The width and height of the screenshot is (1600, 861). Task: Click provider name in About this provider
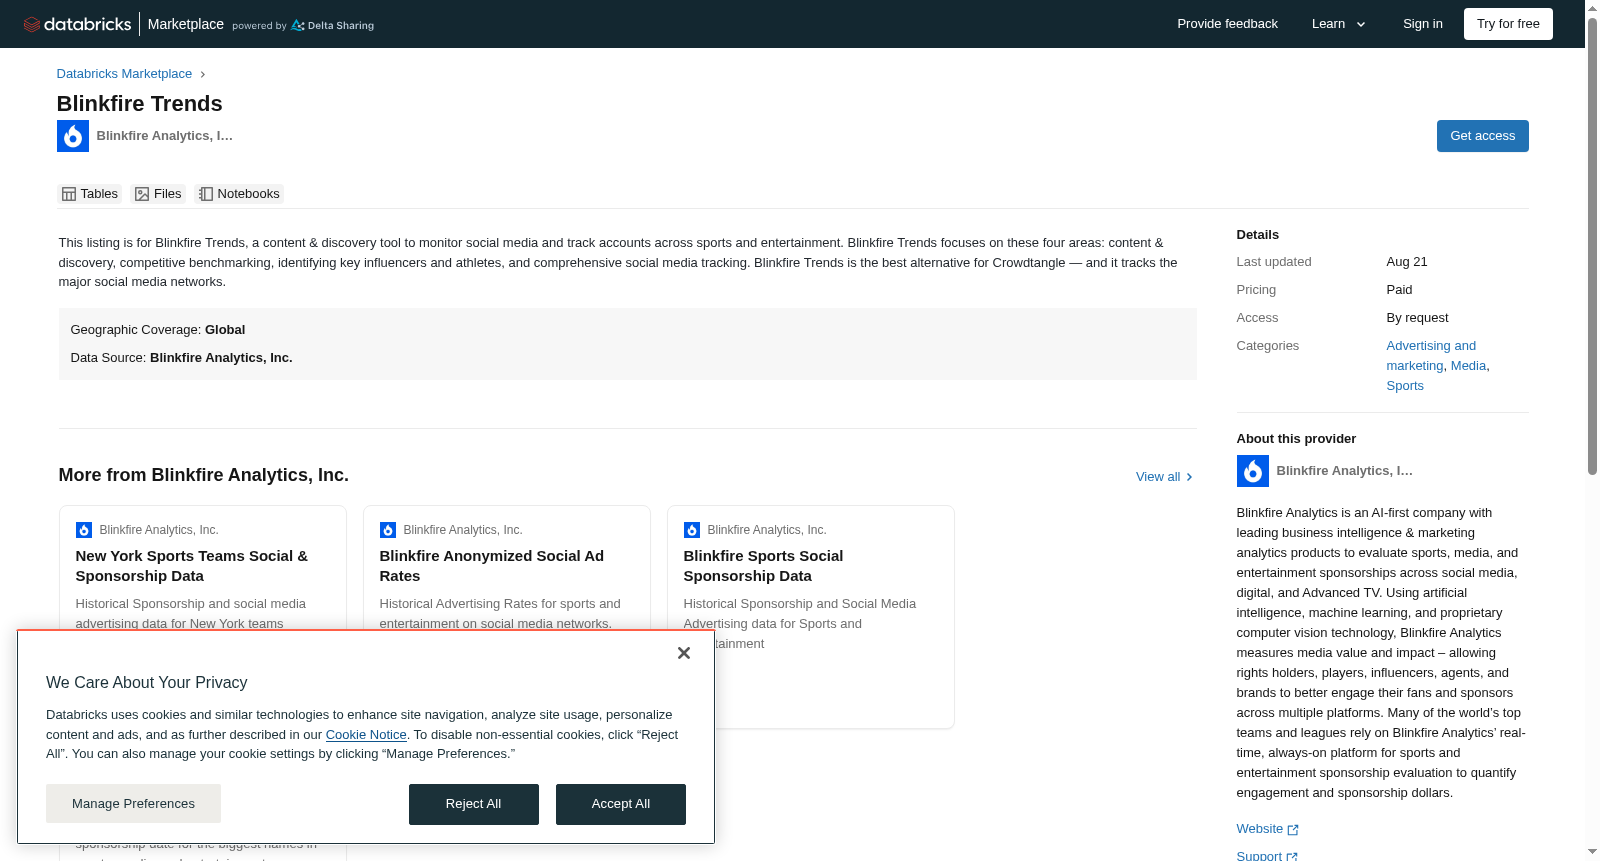pos(1345,471)
